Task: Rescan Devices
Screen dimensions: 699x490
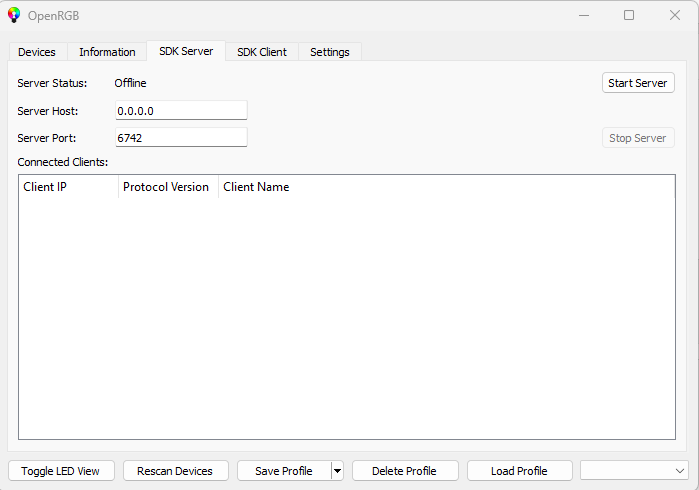Action: (176, 471)
